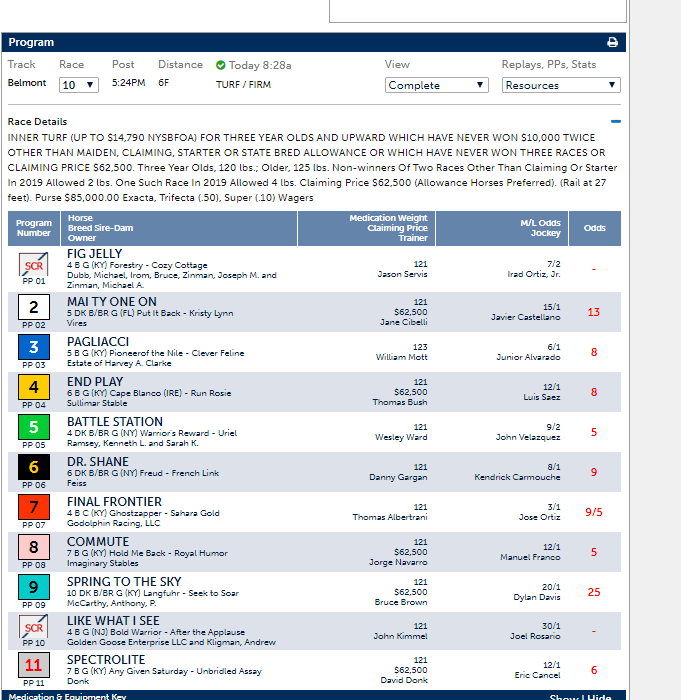Viewport: 681px width, 700px height.
Task: Click teal number 9 Spring To The Sky badge
Action: click(34, 587)
